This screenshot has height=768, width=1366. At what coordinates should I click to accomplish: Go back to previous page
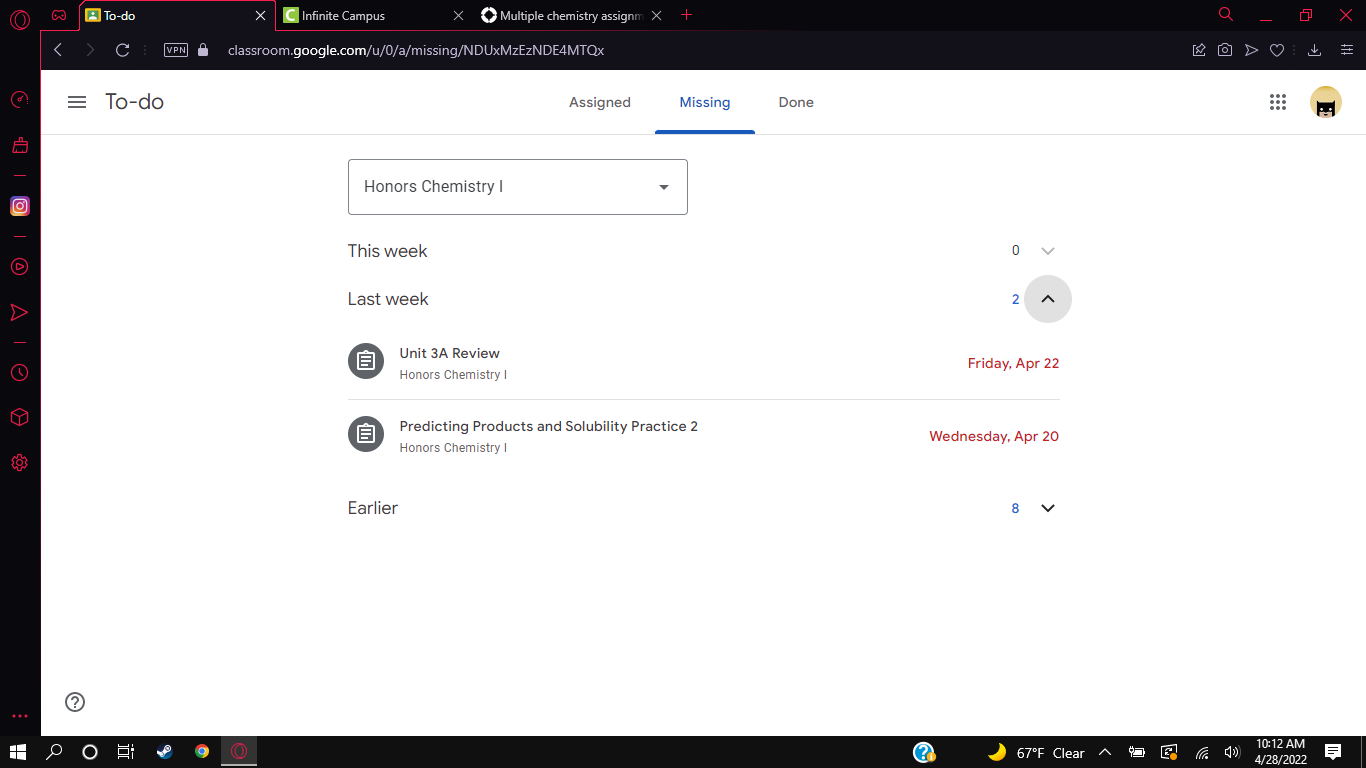(58, 50)
